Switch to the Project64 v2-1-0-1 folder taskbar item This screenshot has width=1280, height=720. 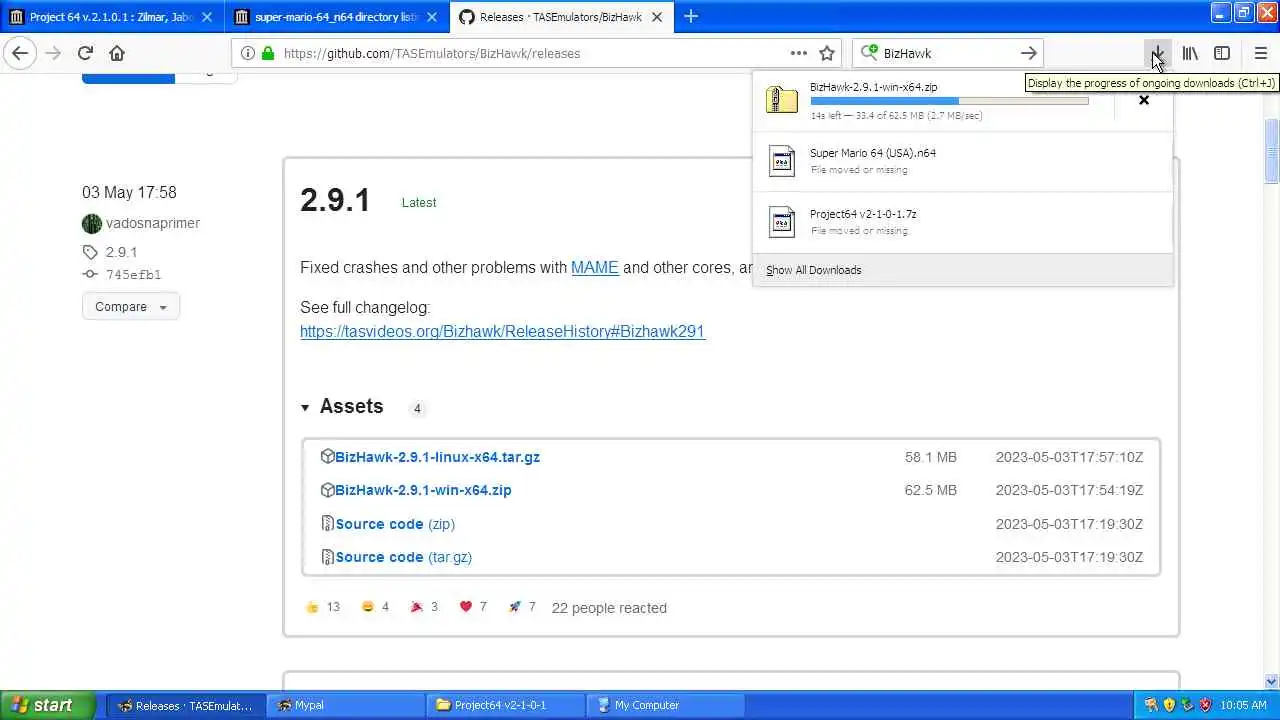505,705
